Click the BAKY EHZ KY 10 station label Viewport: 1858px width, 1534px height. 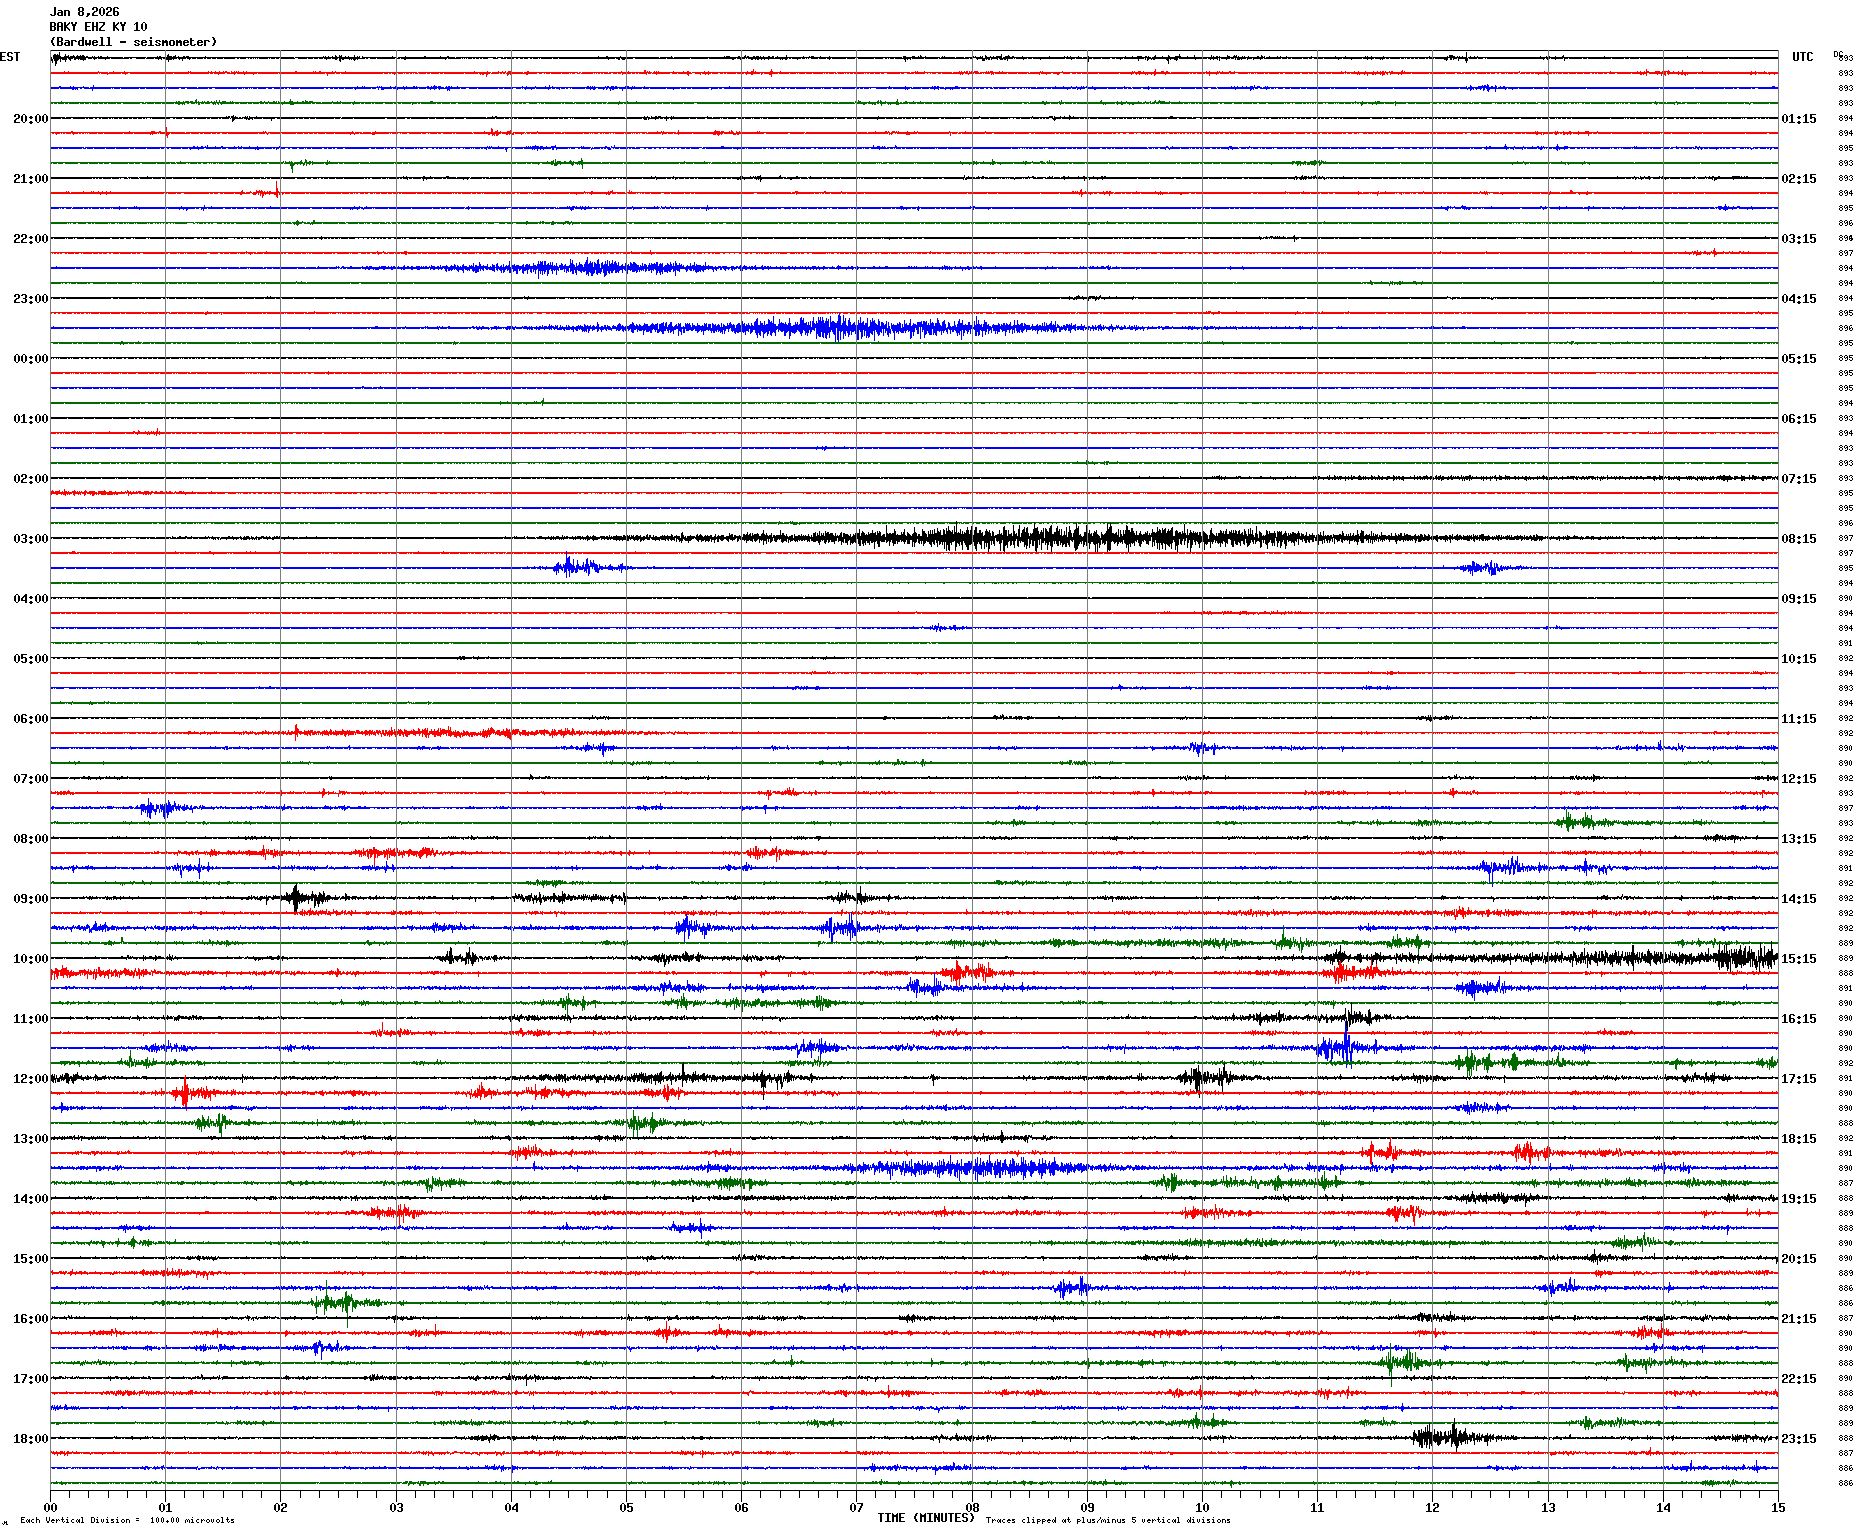click(x=98, y=27)
